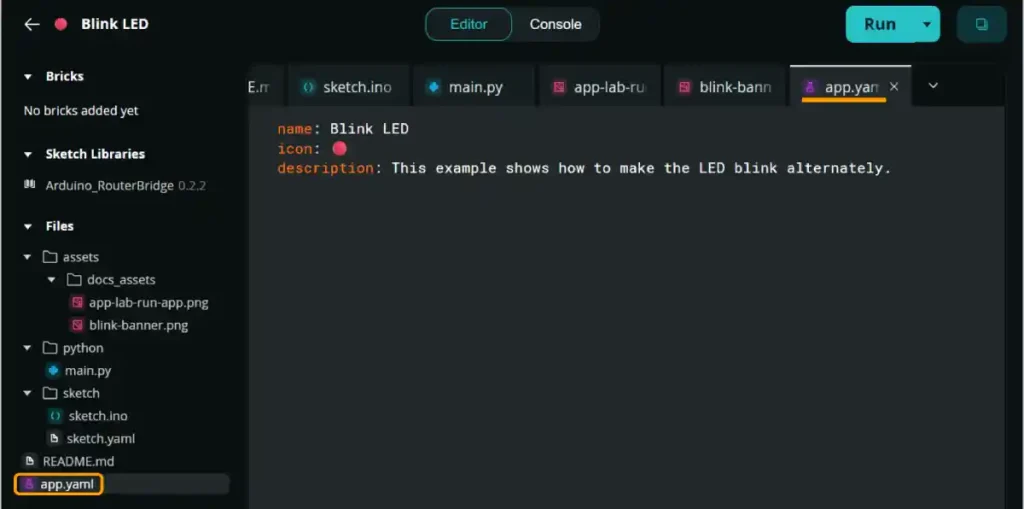Click the blink-banner tab's image icon
Image resolution: width=1024 pixels, height=509 pixels.
coord(684,87)
